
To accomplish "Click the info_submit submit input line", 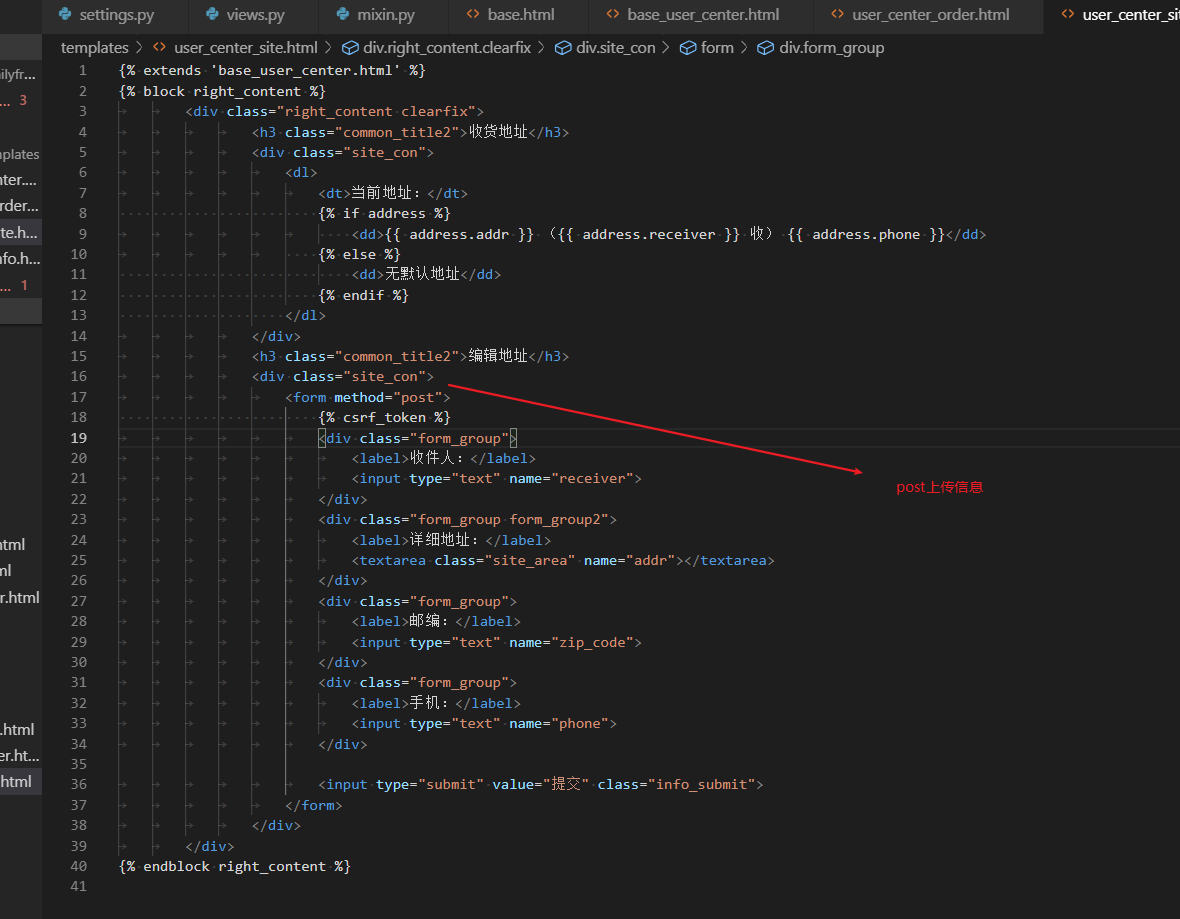I will pos(540,784).
